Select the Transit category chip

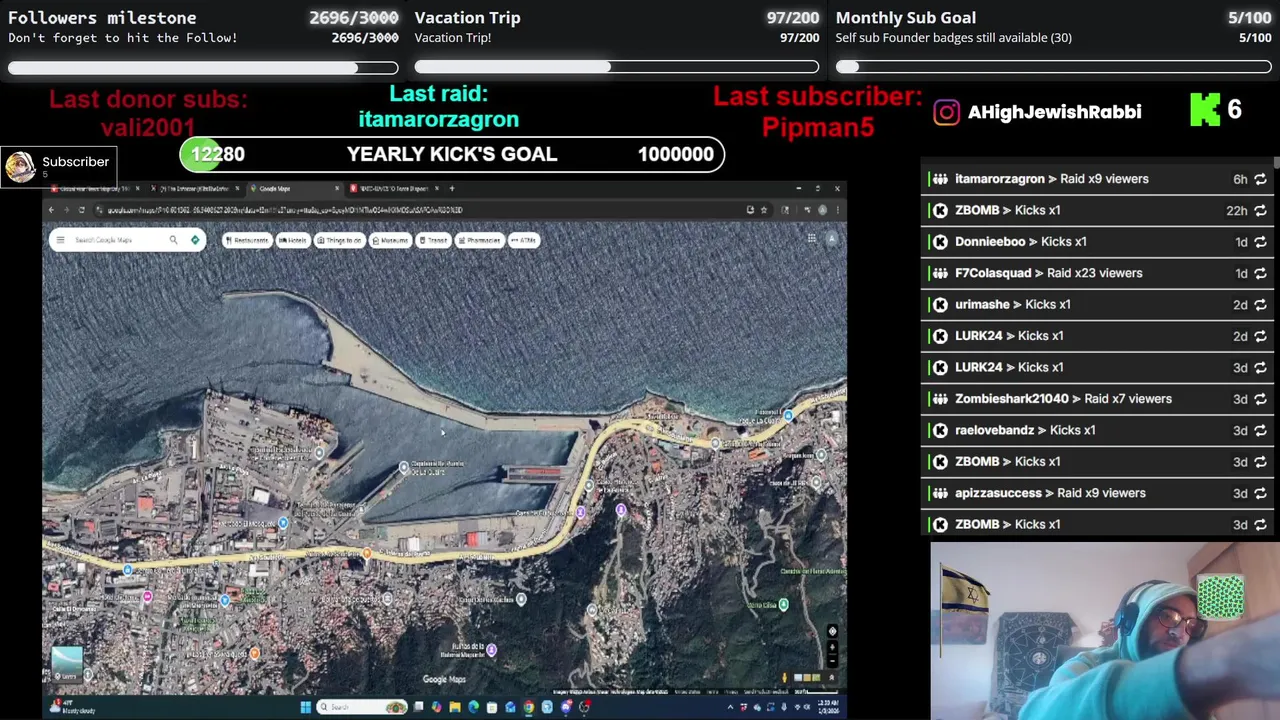click(x=434, y=240)
